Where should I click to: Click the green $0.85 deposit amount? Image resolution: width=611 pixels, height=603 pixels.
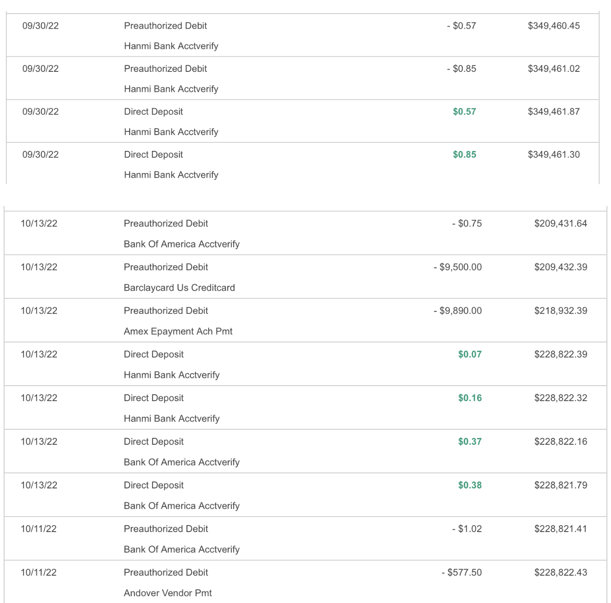pyautogui.click(x=464, y=155)
